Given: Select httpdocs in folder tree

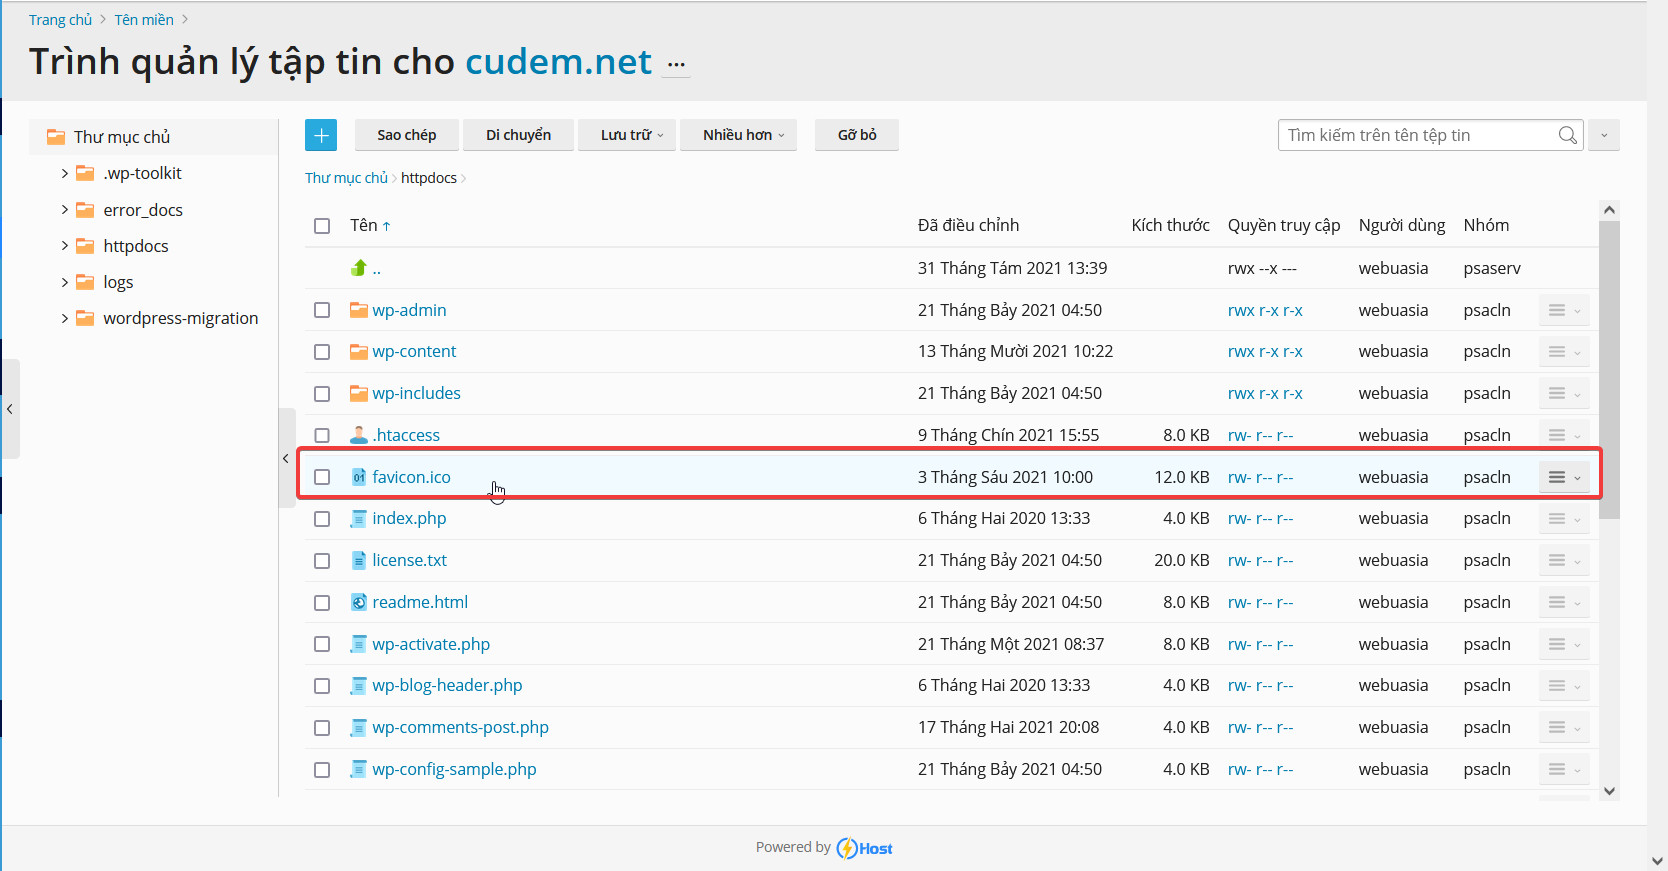Looking at the screenshot, I should (136, 246).
